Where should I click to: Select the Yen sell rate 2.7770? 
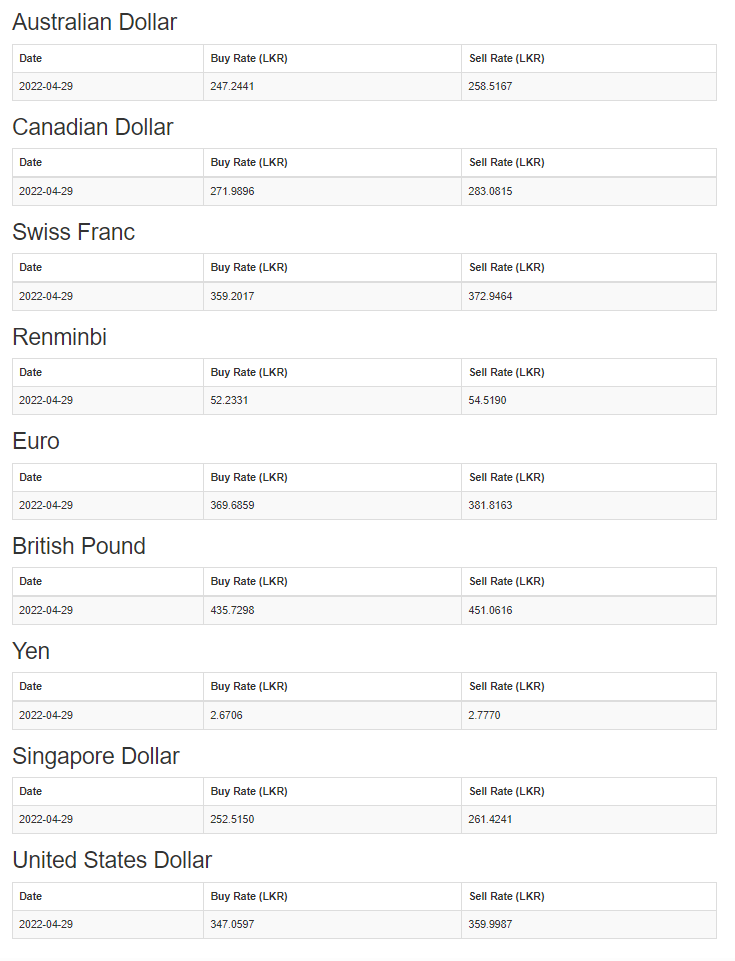(484, 715)
